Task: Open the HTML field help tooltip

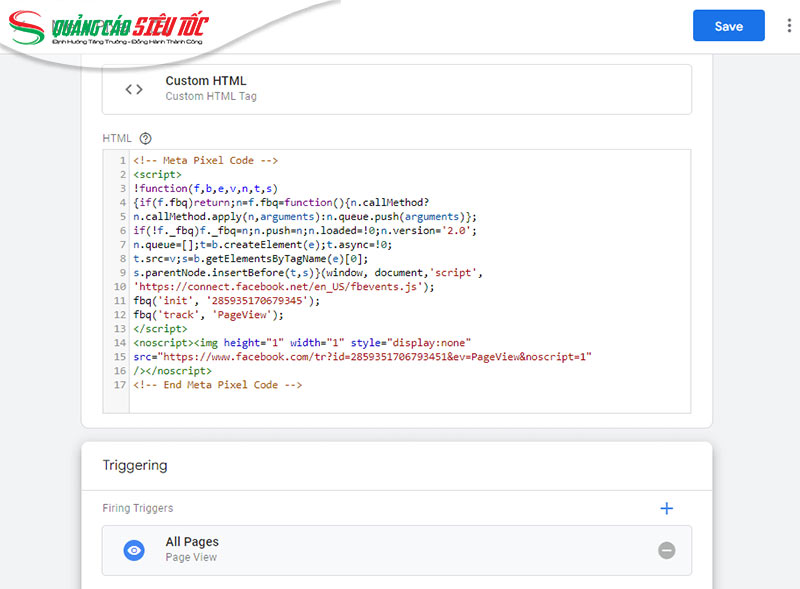Action: [x=146, y=138]
